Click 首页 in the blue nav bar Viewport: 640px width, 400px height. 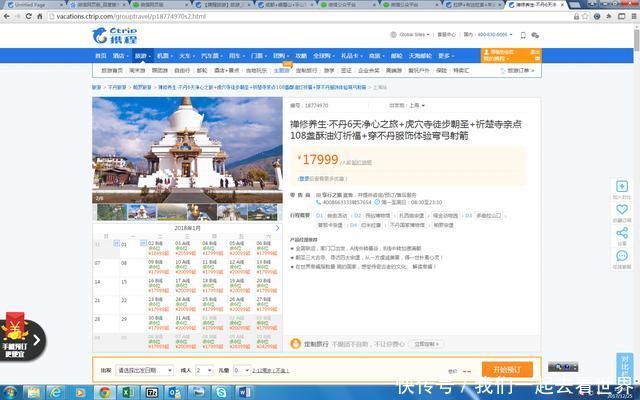(x=100, y=56)
